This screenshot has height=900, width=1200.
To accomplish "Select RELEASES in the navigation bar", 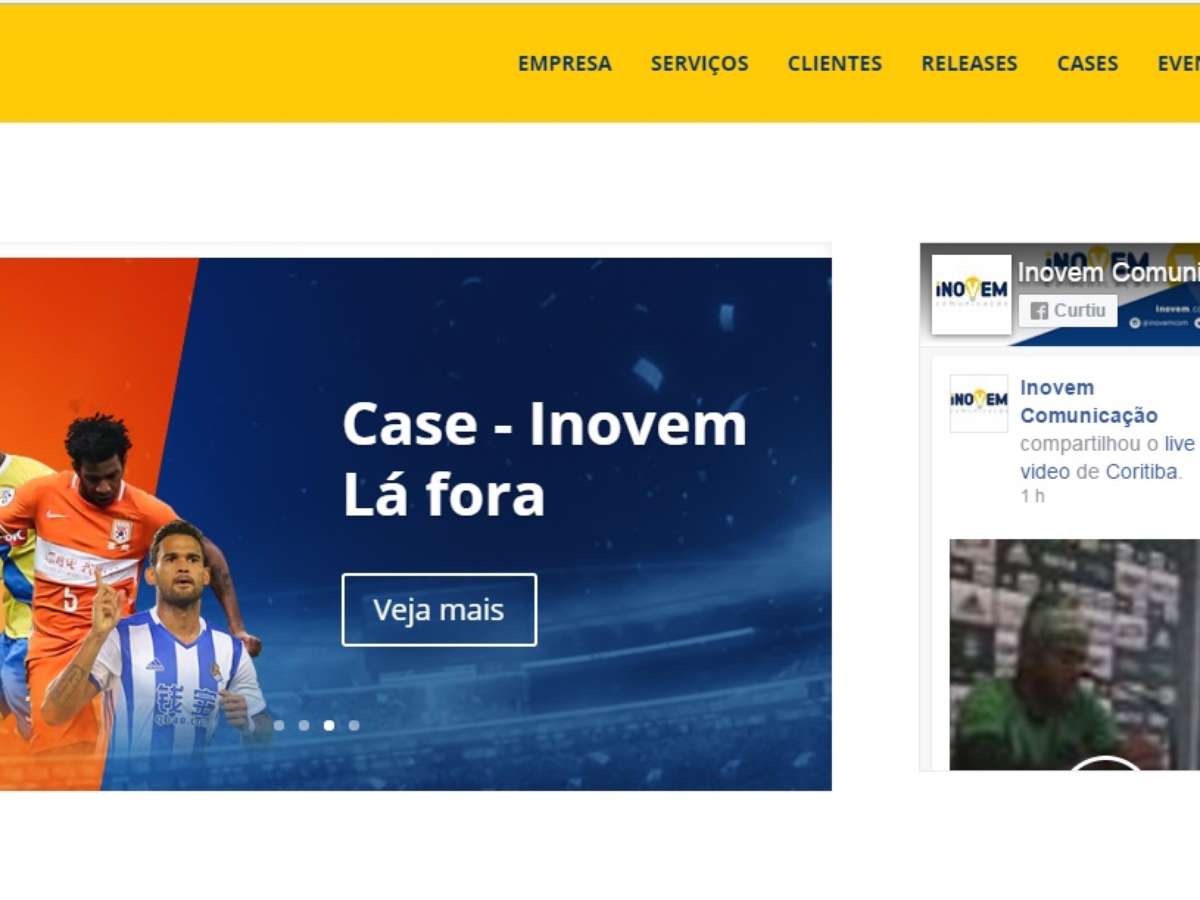I will click(969, 63).
